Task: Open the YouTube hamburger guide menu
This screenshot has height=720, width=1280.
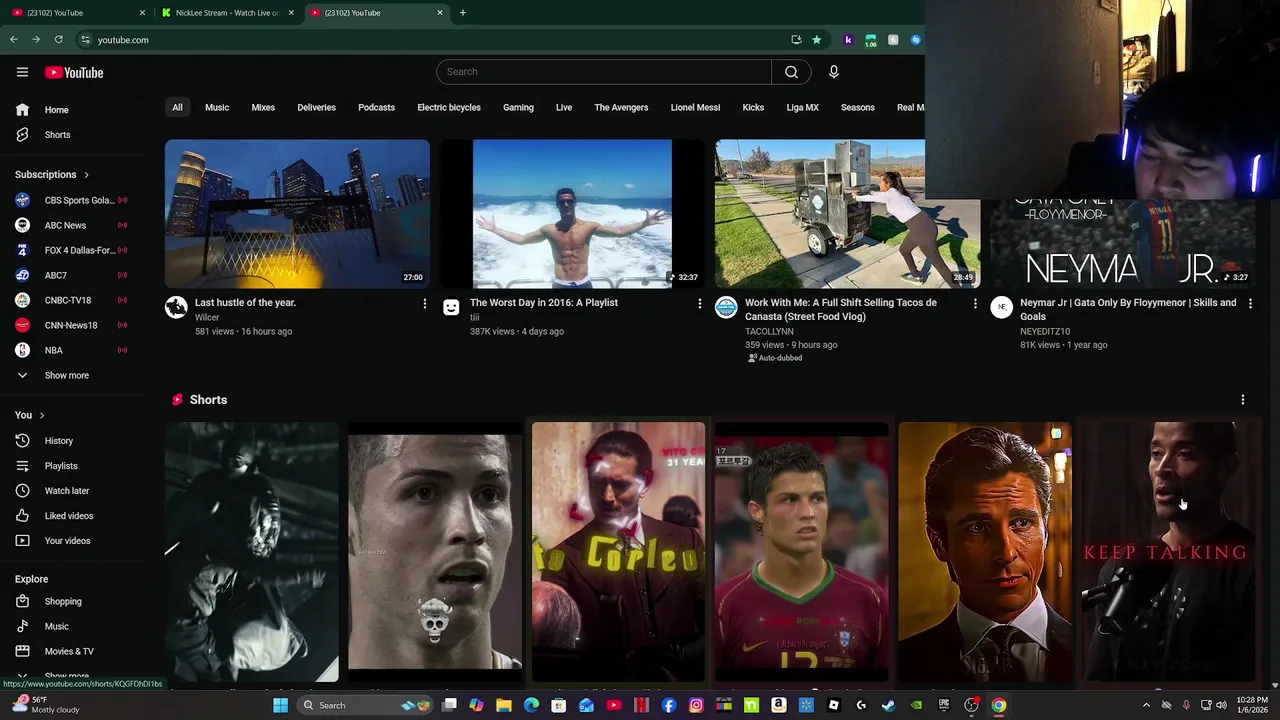Action: pos(22,72)
